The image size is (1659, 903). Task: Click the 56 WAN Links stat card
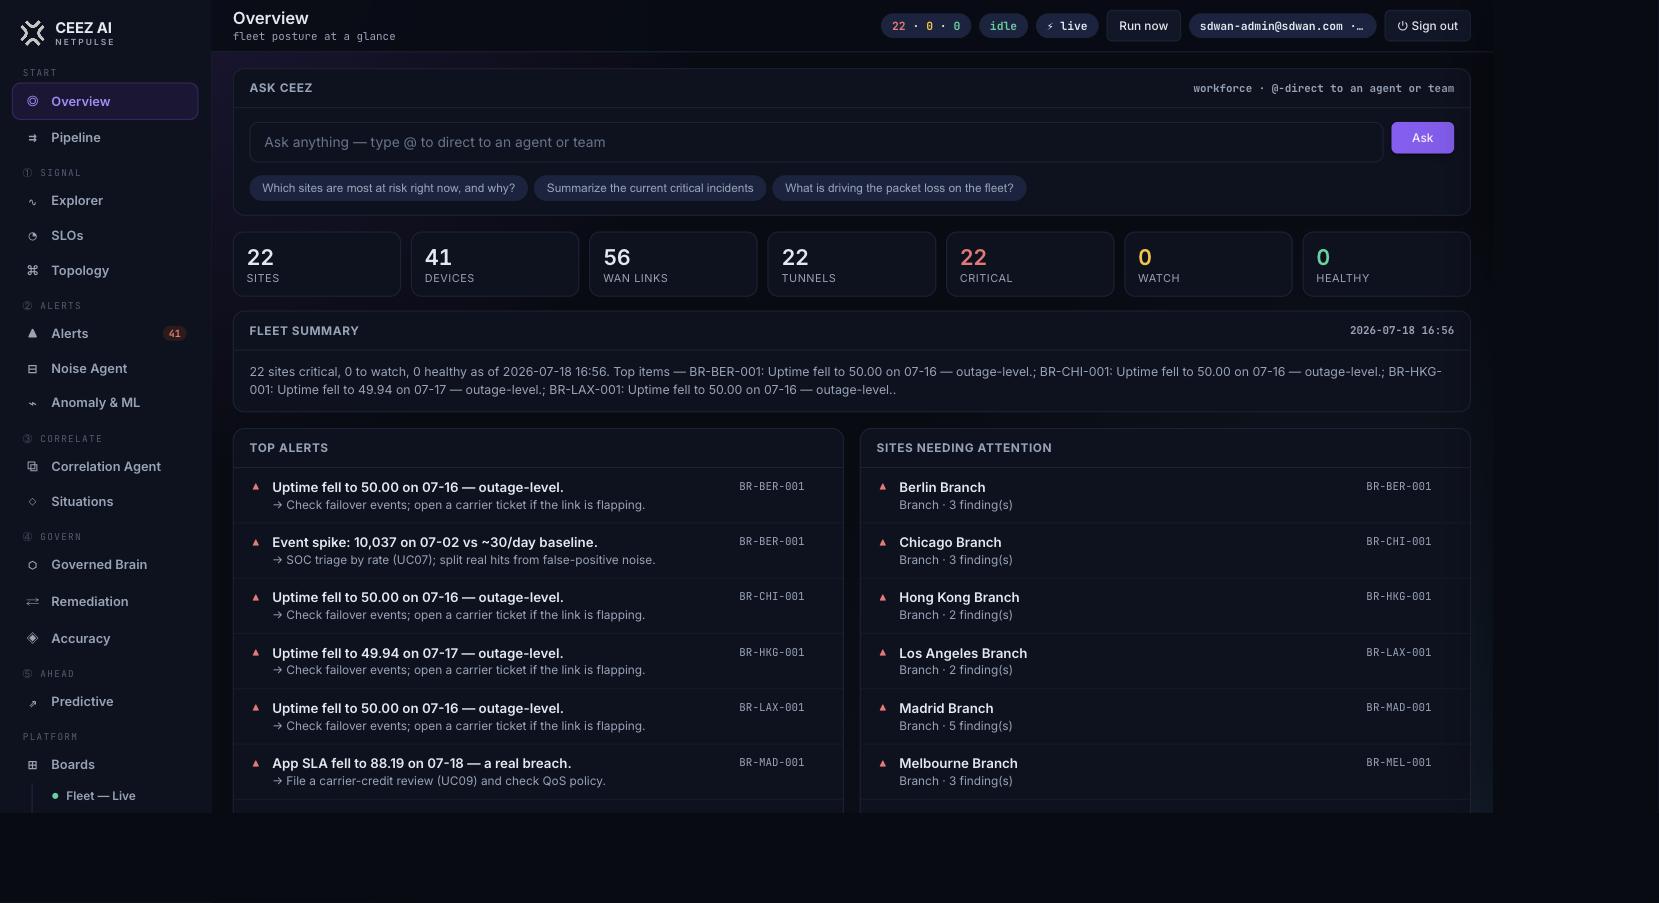[x=673, y=264]
